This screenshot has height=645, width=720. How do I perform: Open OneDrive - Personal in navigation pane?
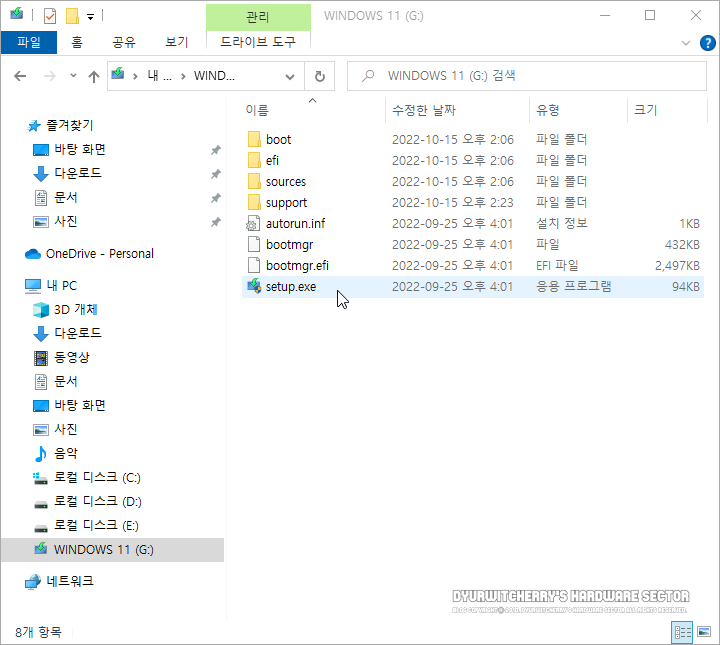99,254
